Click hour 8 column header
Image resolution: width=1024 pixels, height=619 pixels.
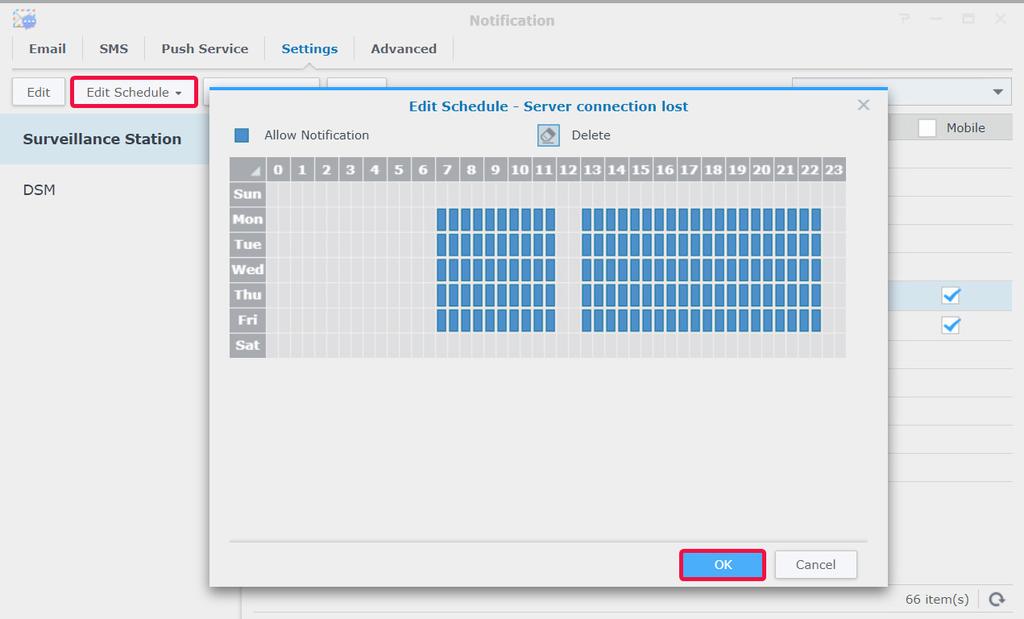(472, 169)
